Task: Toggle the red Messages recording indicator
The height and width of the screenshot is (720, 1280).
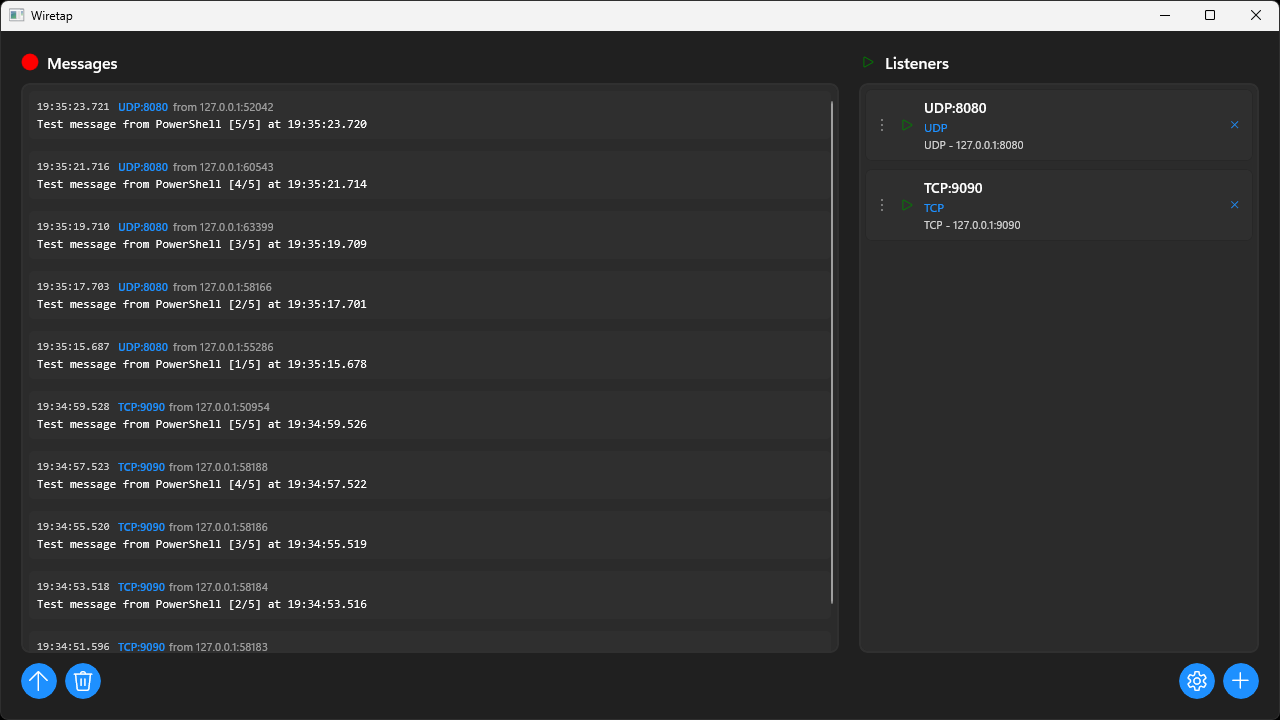Action: tap(30, 62)
